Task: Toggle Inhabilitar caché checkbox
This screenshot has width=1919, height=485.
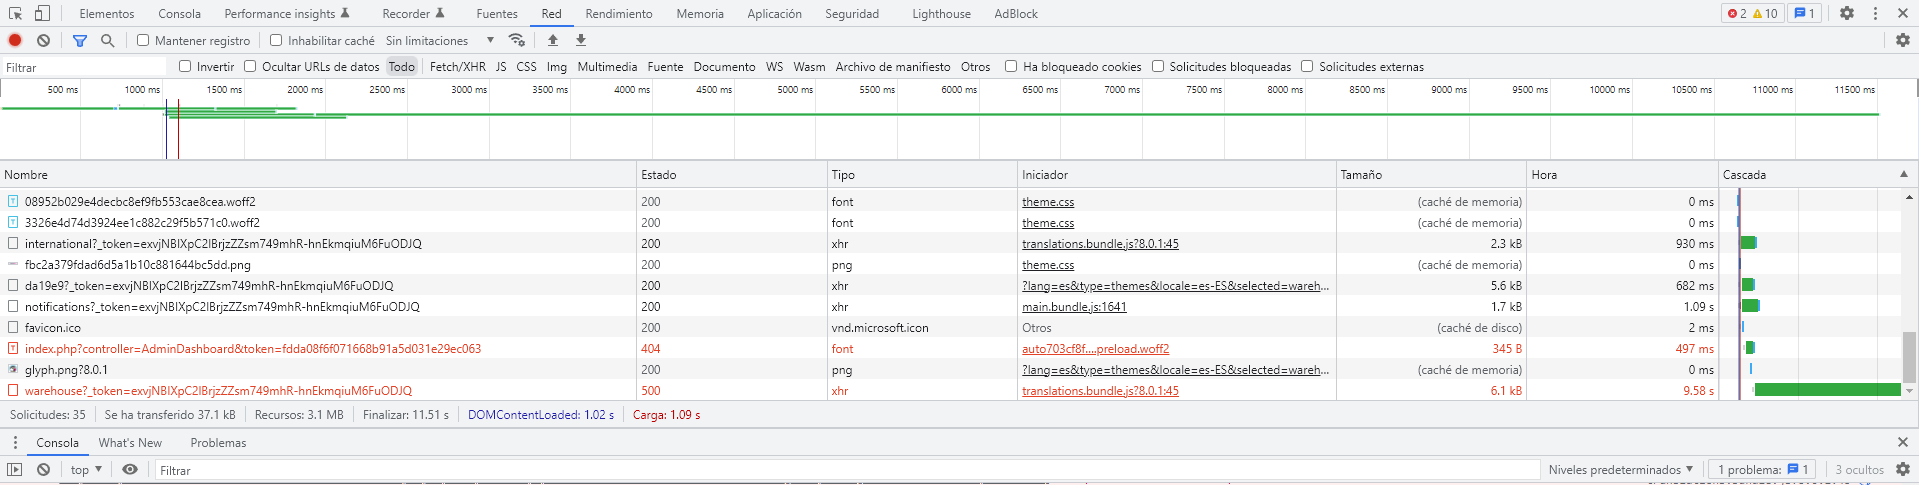Action: coord(276,40)
